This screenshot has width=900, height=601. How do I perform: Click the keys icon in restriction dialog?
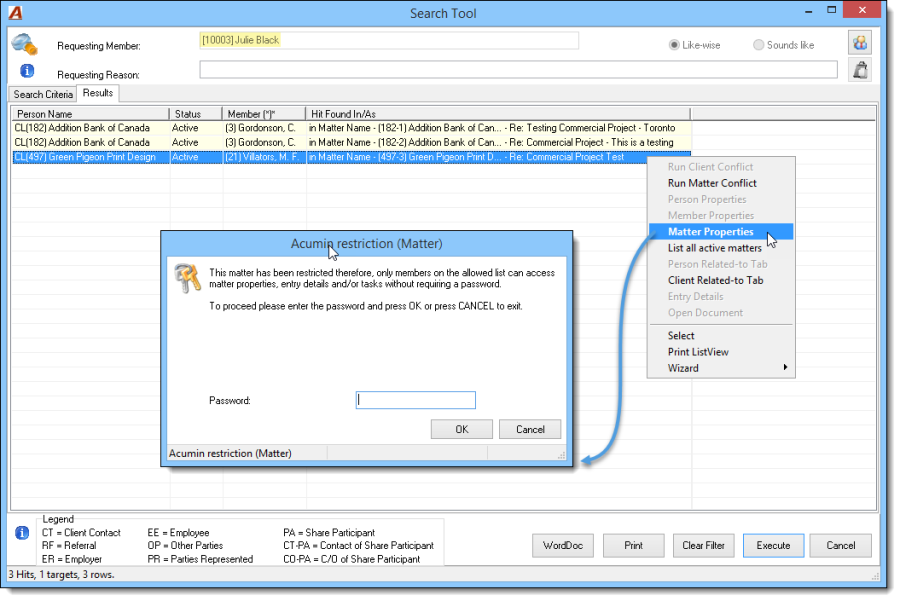(188, 278)
